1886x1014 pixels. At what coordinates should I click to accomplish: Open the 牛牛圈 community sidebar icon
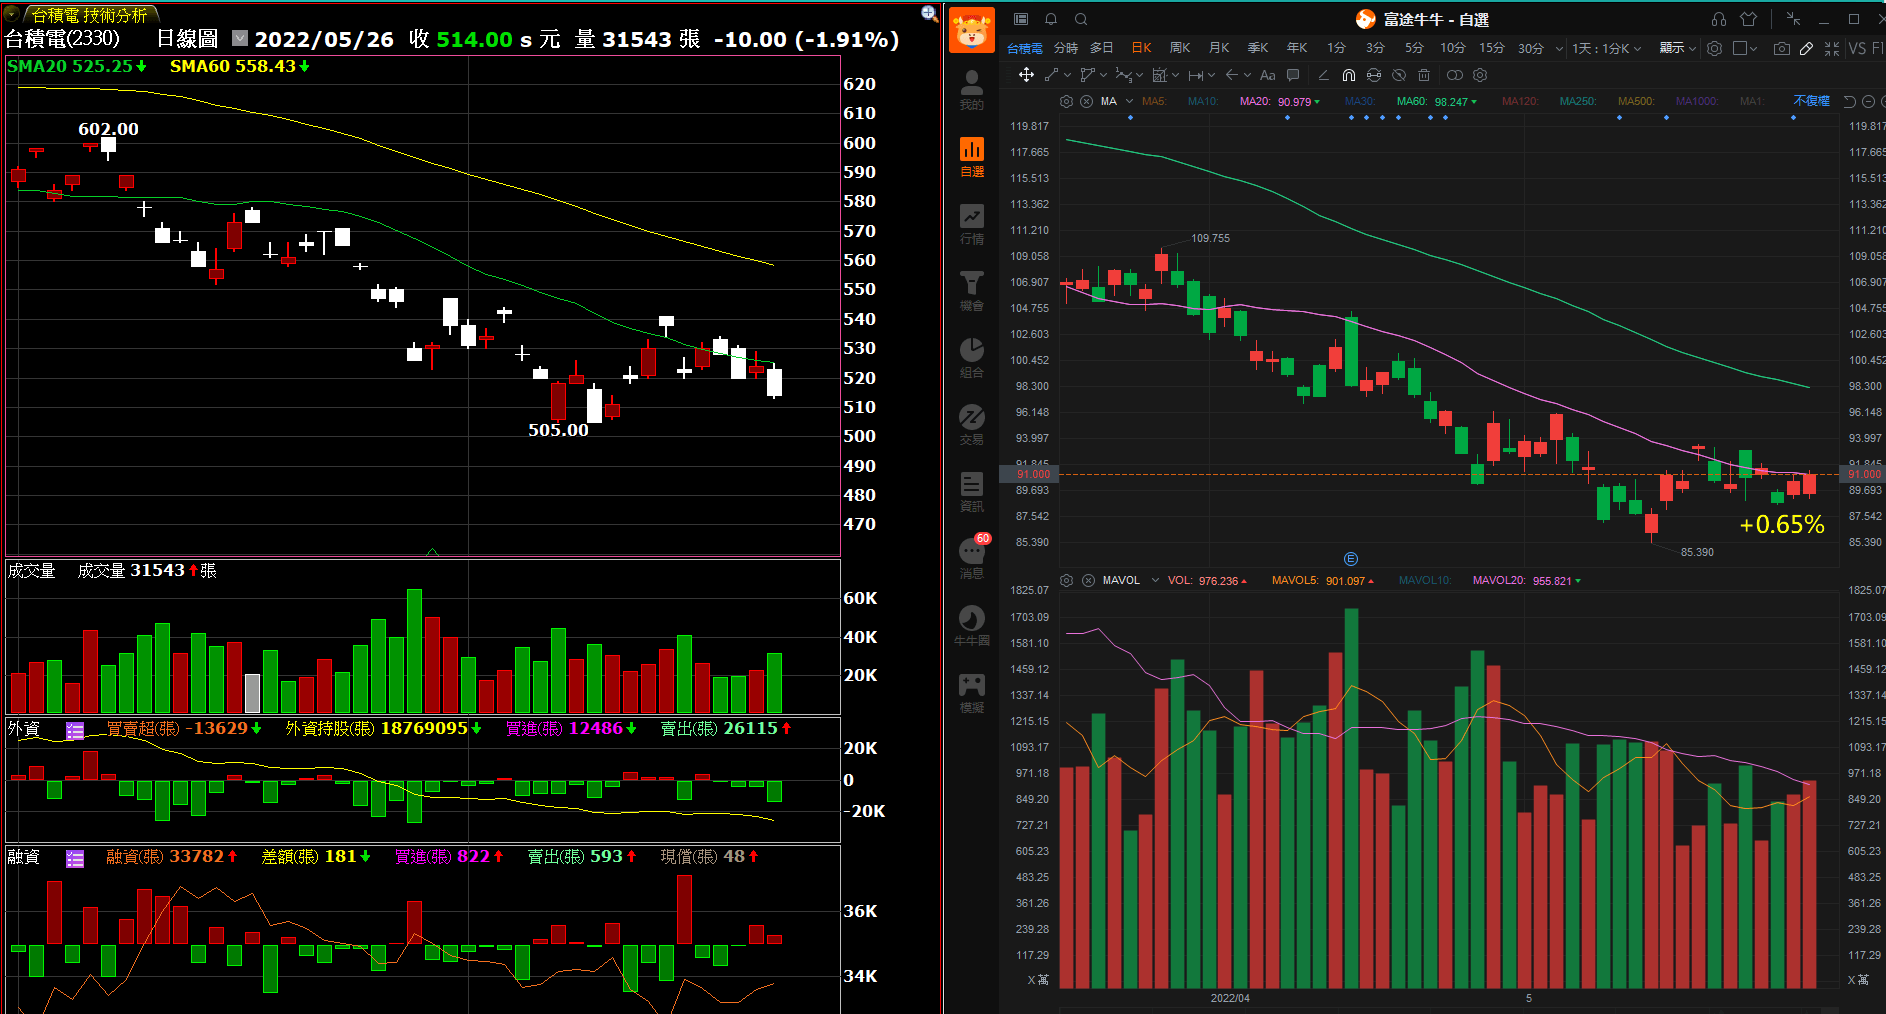971,626
